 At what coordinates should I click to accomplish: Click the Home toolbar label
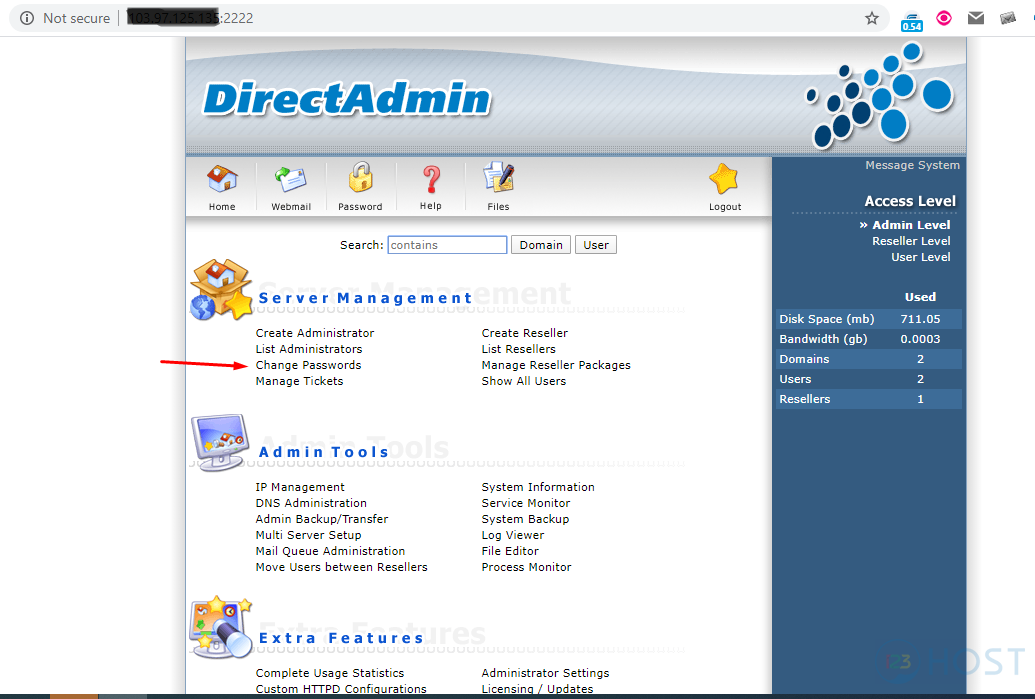(222, 207)
